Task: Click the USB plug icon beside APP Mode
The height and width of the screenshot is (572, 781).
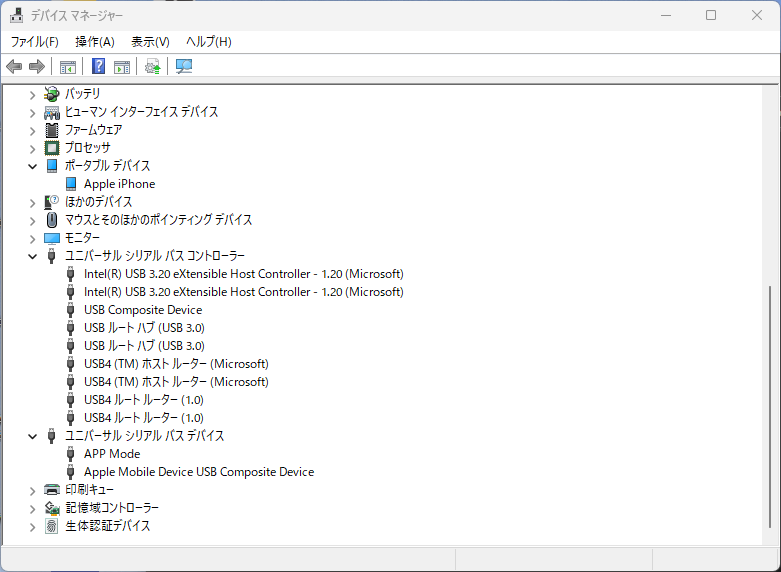Action: coord(71,454)
